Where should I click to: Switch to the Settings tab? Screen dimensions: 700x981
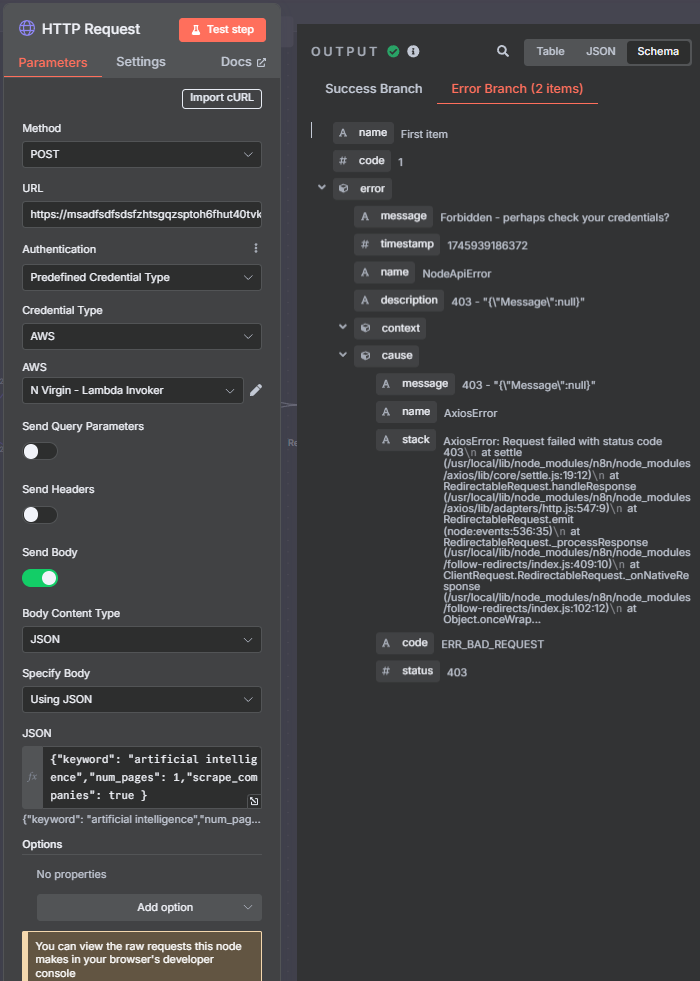pos(141,61)
